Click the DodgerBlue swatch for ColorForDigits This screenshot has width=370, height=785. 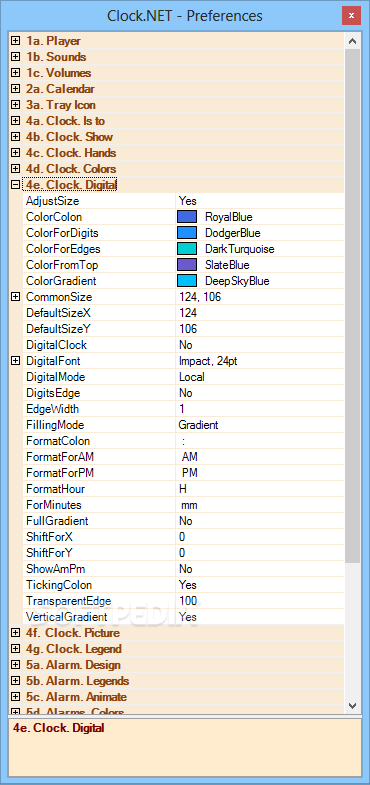pyautogui.click(x=187, y=233)
